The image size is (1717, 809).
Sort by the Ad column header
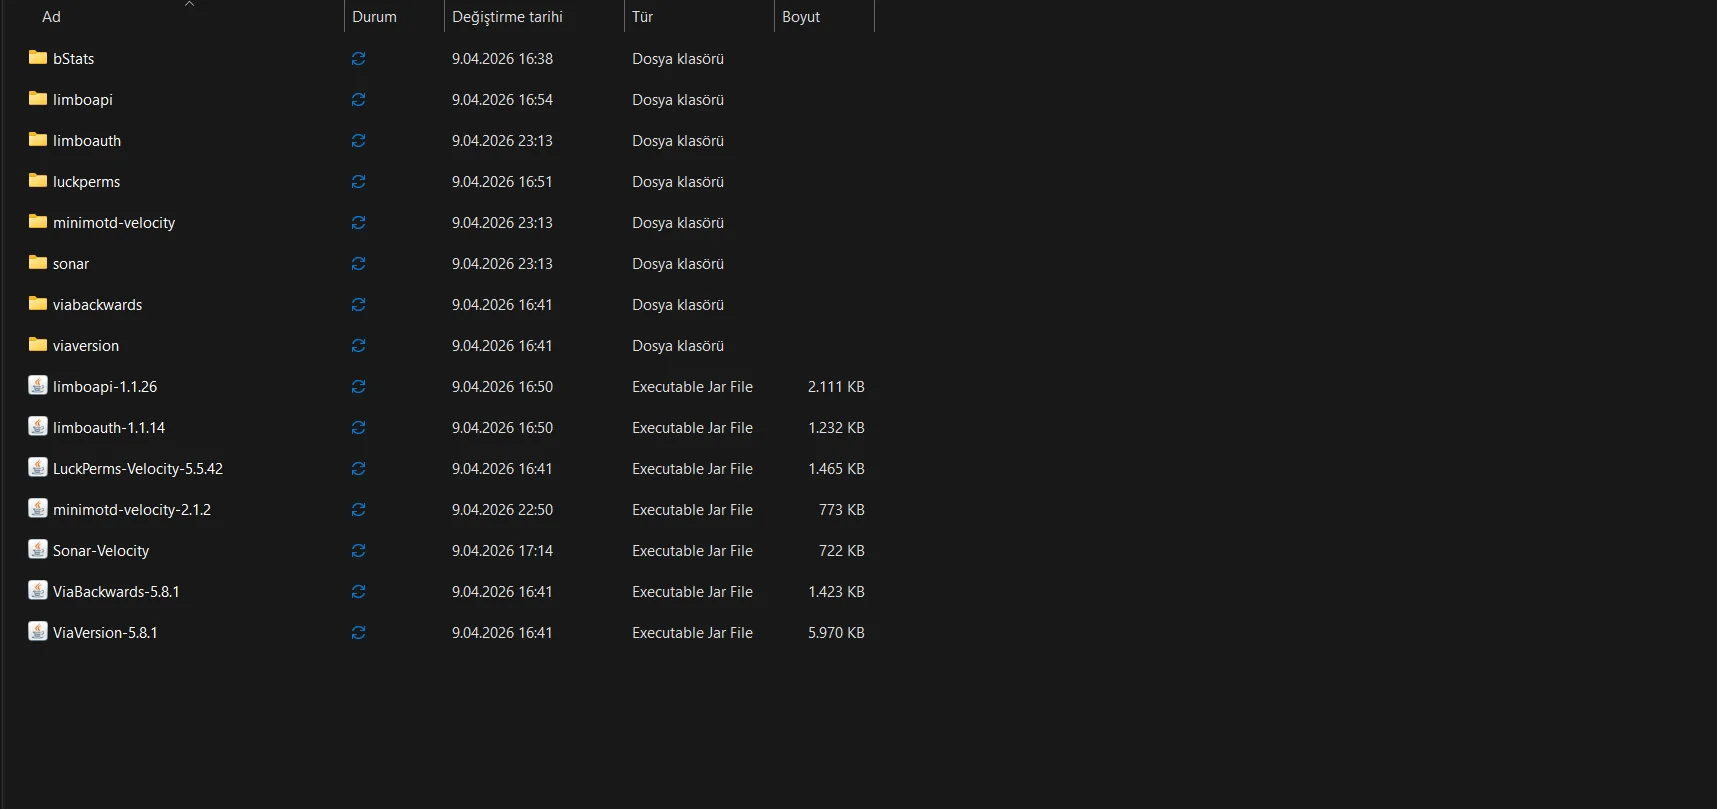(x=51, y=17)
